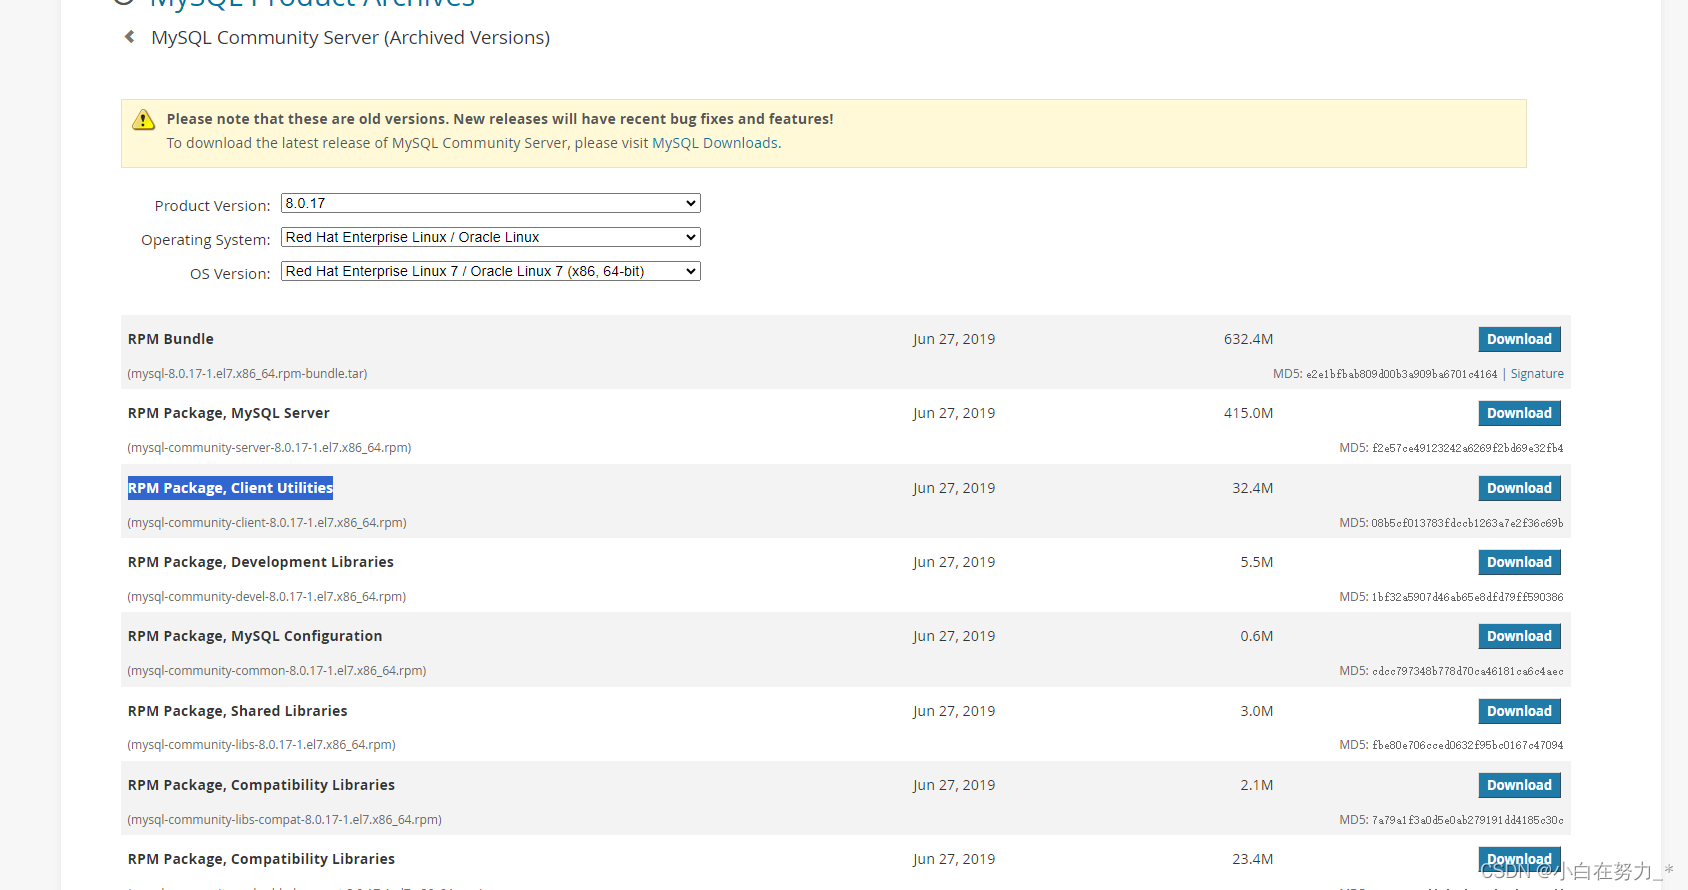Open the Signature link for RPM Bundle
This screenshot has height=890, width=1688.
pos(1537,374)
